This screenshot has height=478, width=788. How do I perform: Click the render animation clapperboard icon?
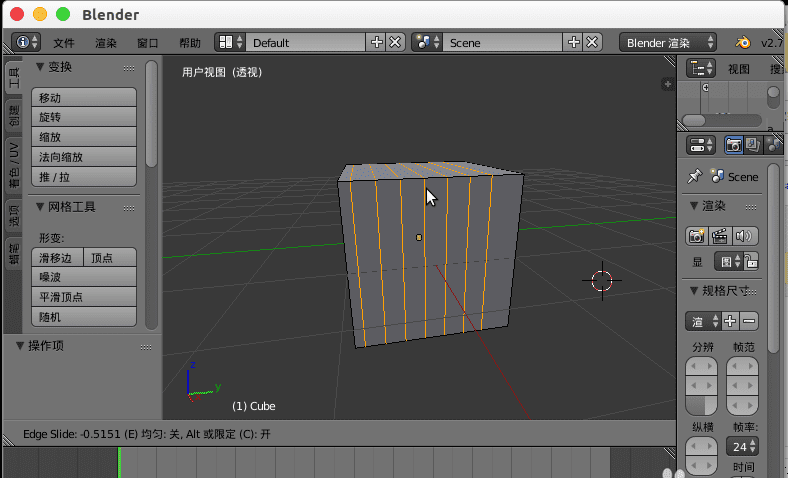point(719,236)
